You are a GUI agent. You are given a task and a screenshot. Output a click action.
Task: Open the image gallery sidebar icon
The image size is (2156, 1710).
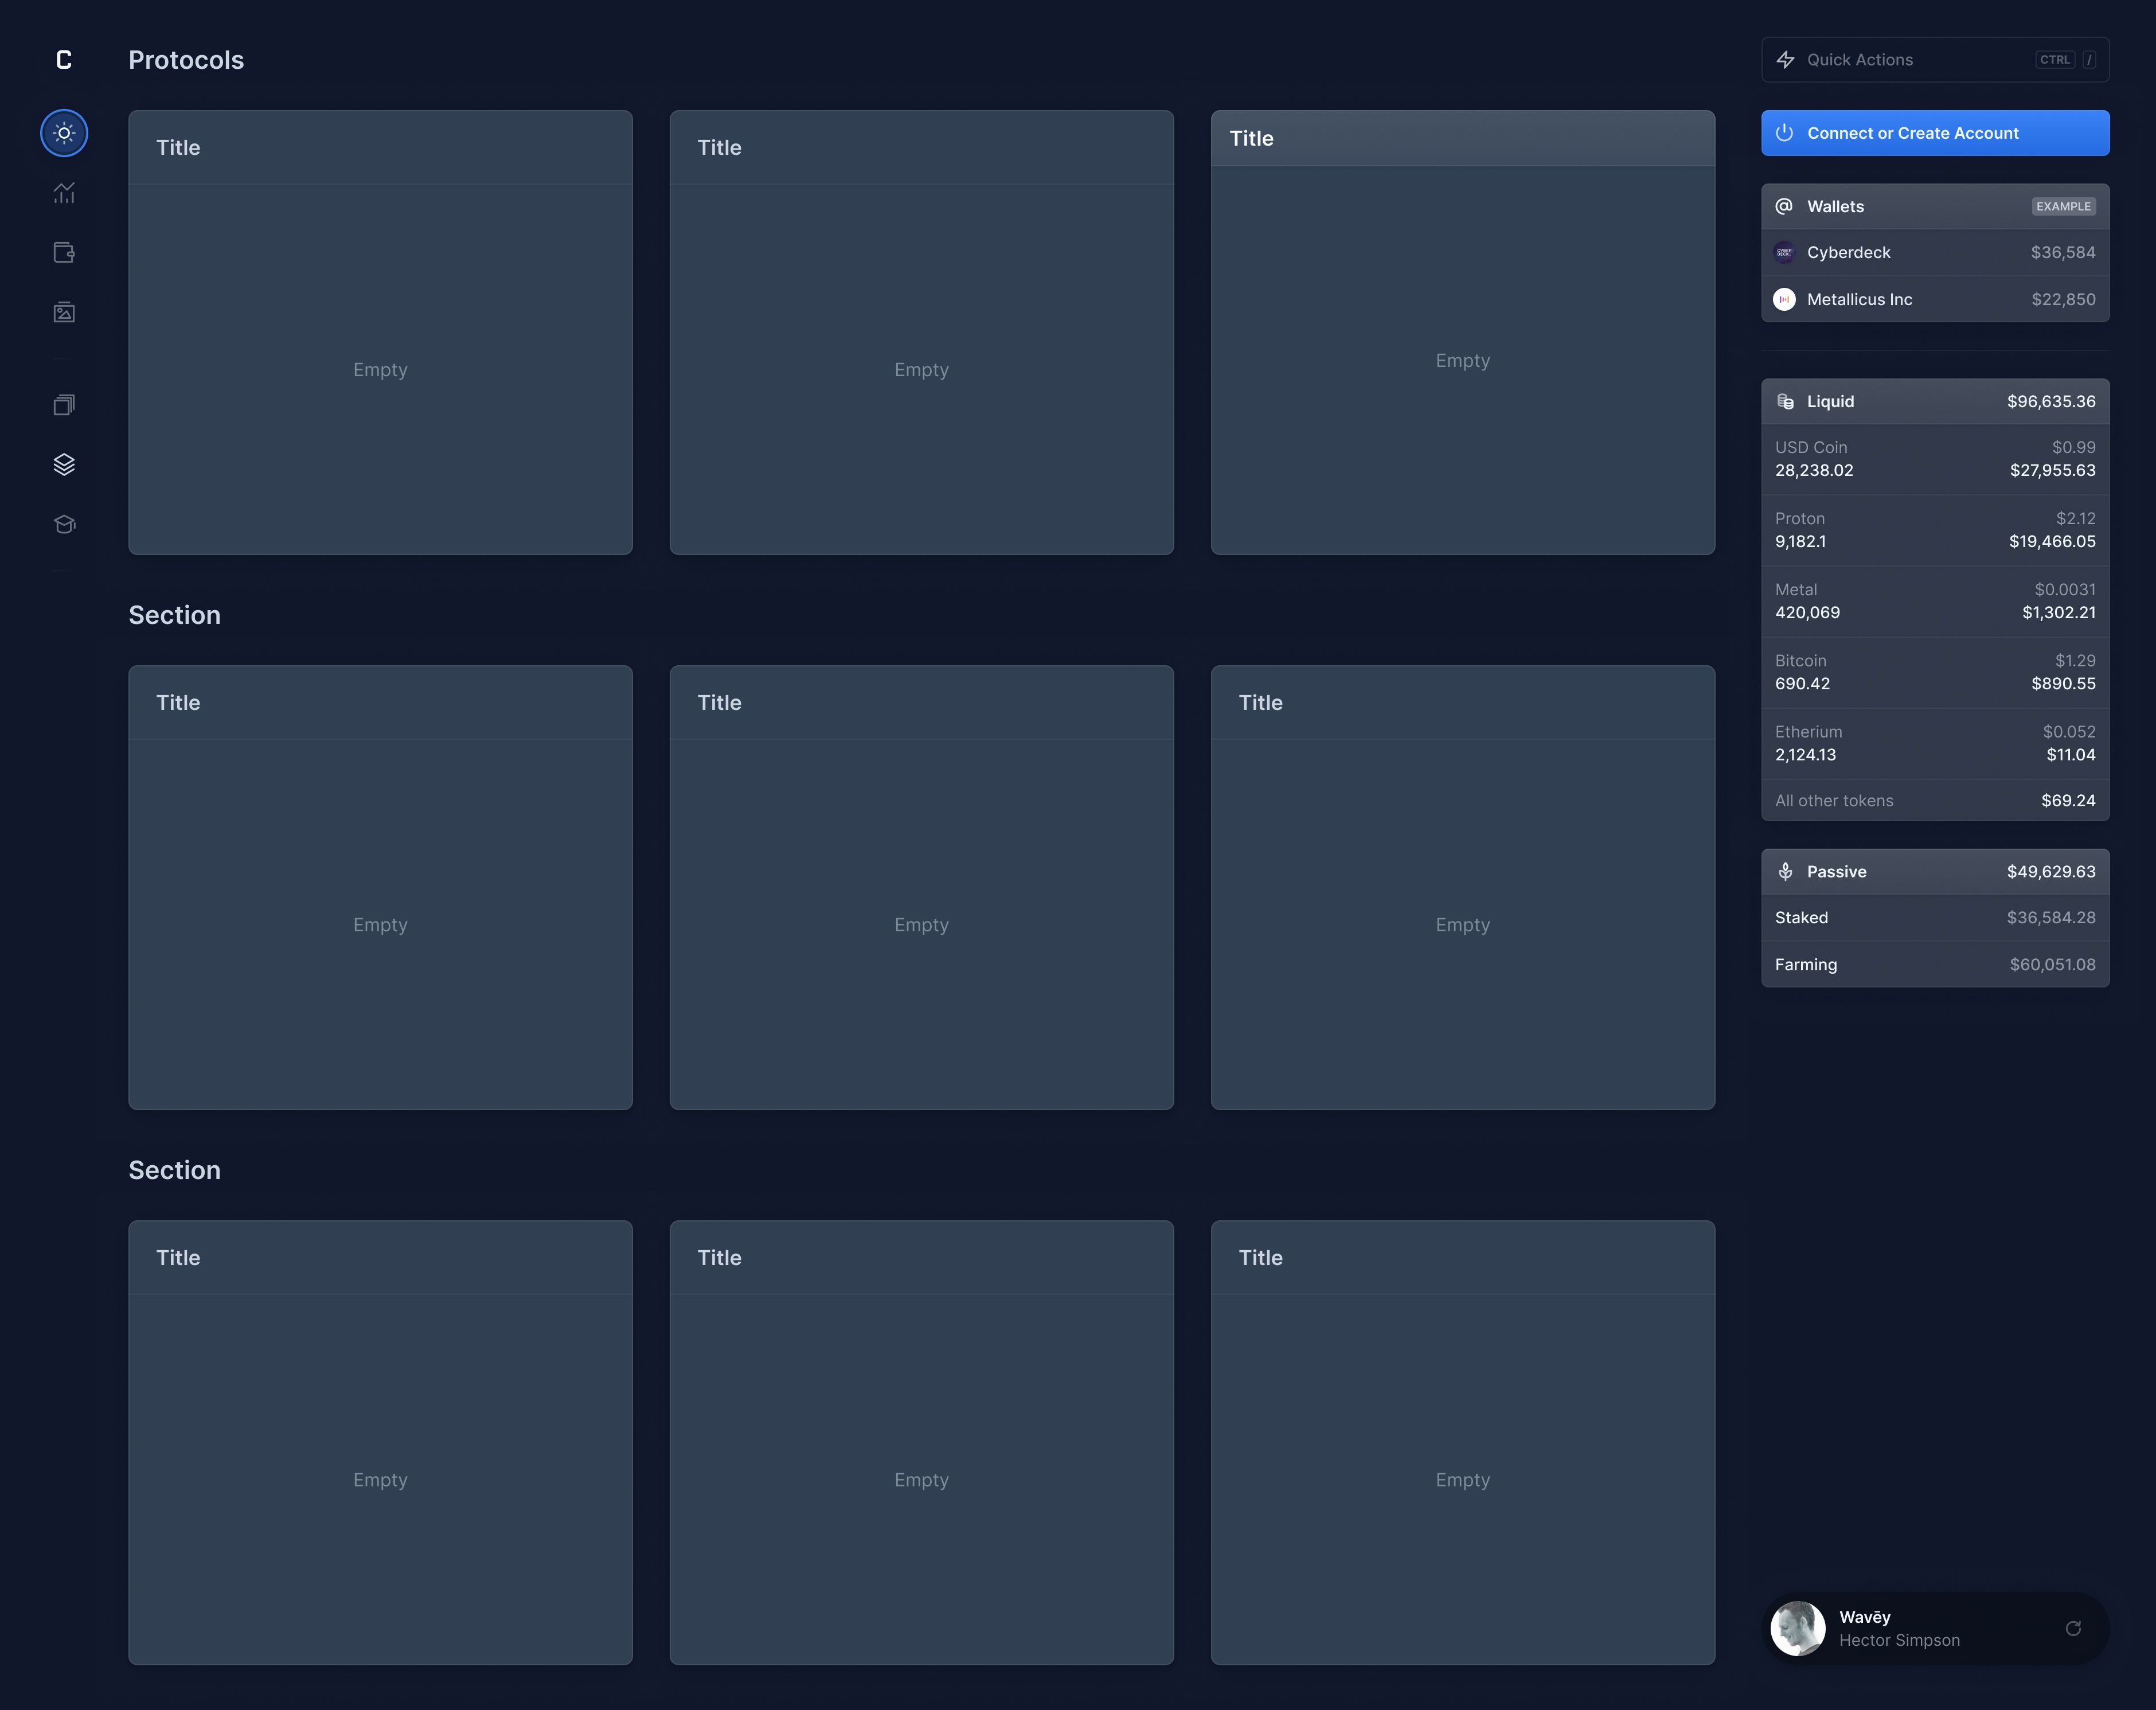pyautogui.click(x=64, y=313)
